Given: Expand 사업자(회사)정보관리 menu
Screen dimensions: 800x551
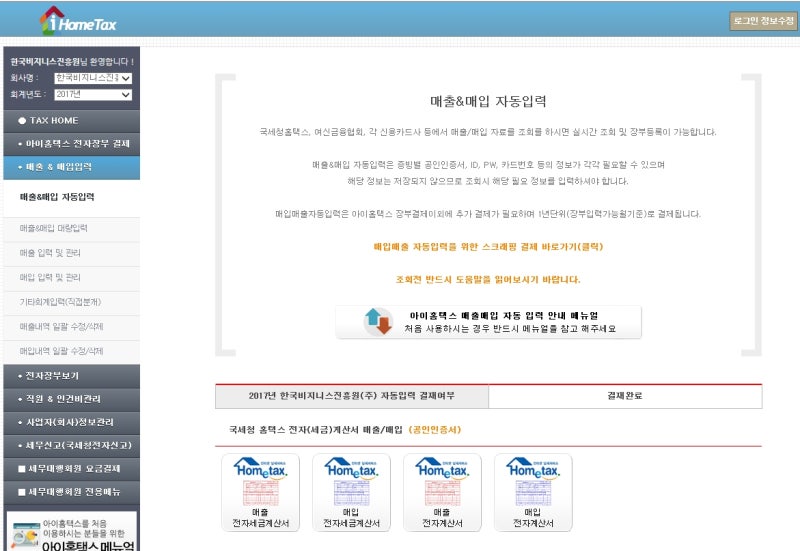Looking at the screenshot, I should [x=71, y=422].
